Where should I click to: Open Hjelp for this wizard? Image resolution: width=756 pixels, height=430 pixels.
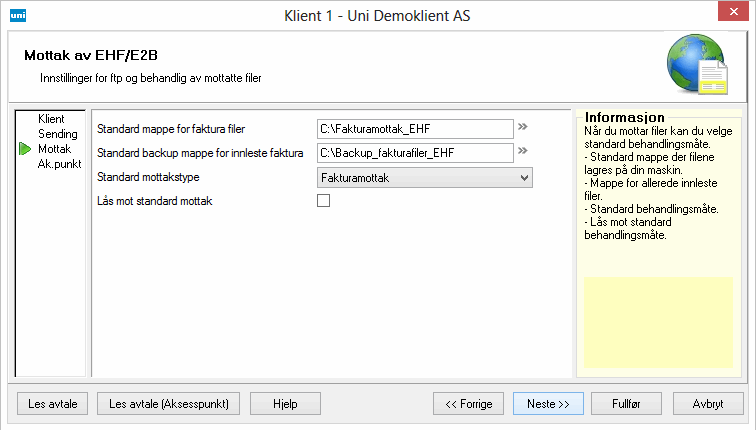click(285, 403)
